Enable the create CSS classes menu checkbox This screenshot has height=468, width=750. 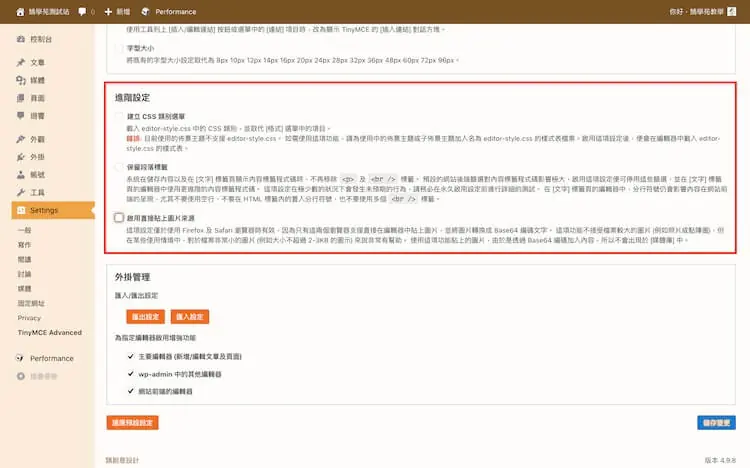119,116
